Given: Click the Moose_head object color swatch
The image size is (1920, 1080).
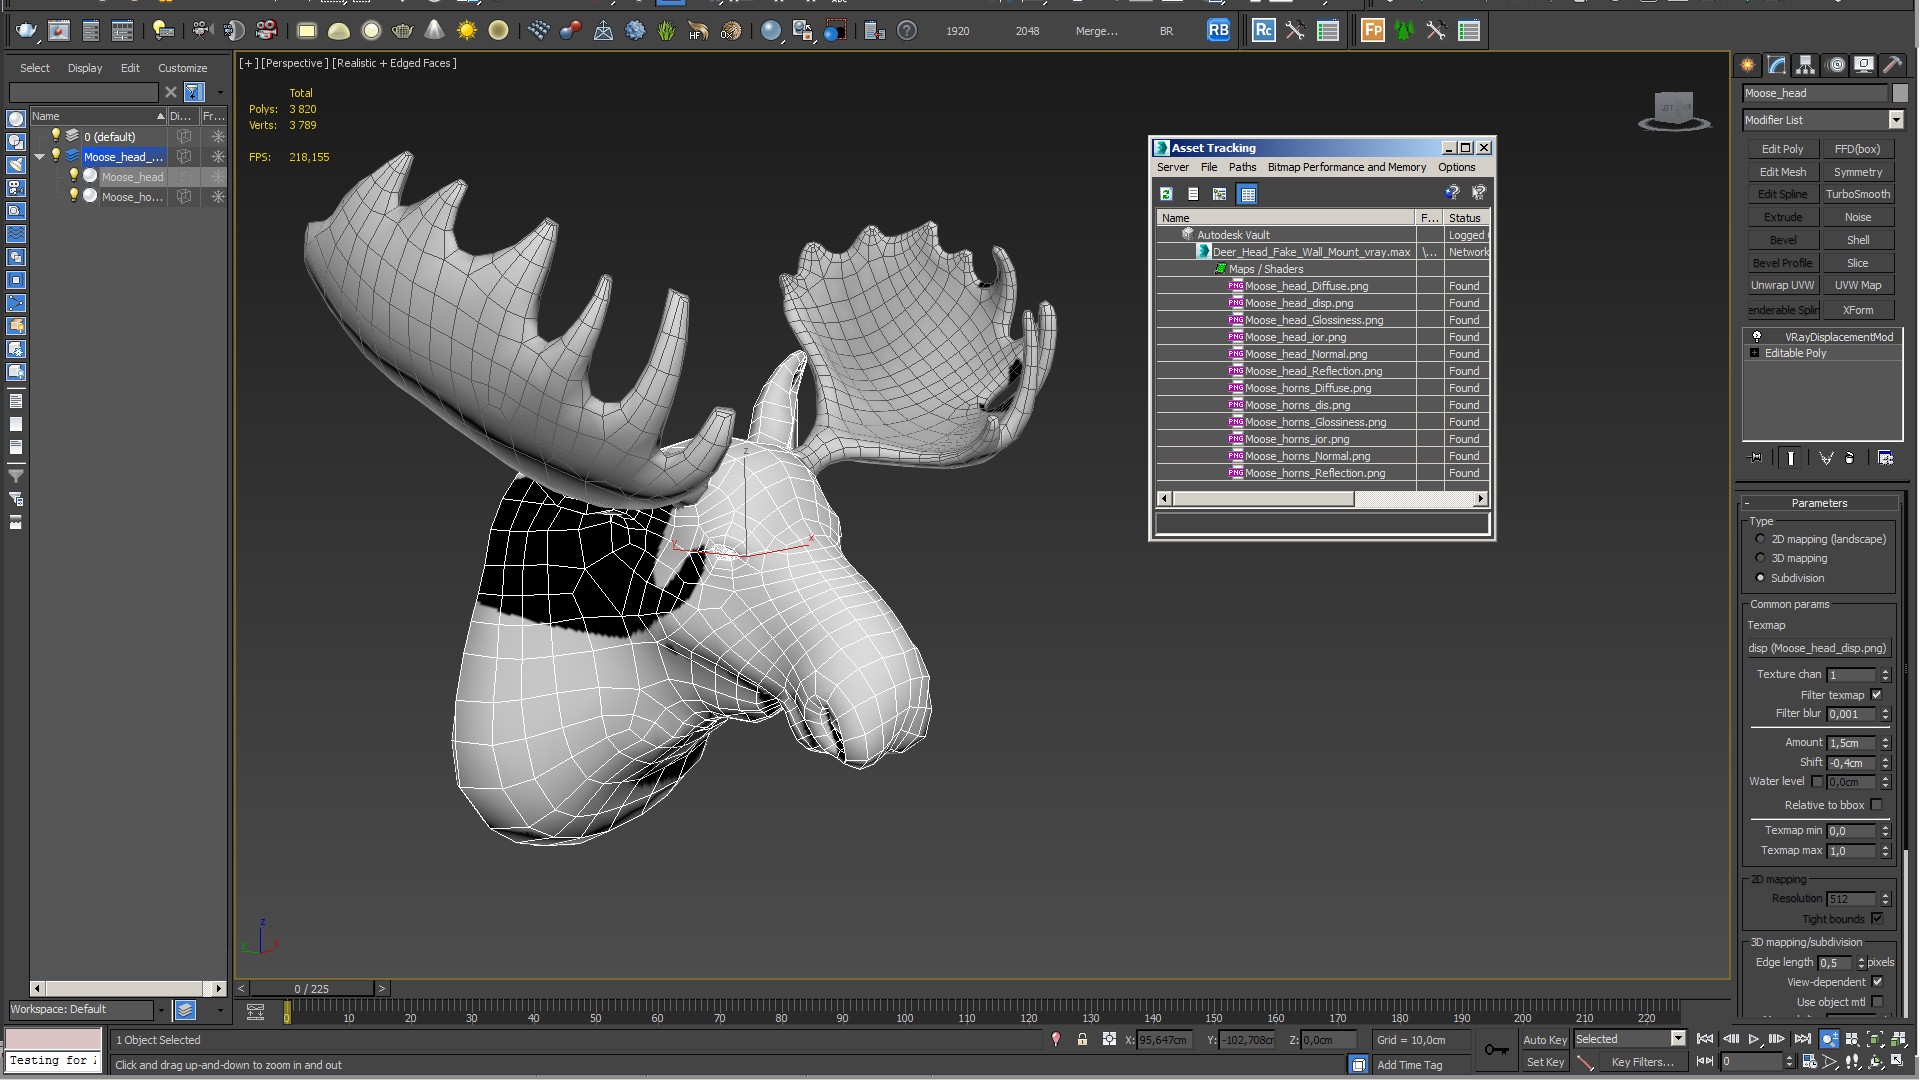Looking at the screenshot, I should click(1900, 93).
